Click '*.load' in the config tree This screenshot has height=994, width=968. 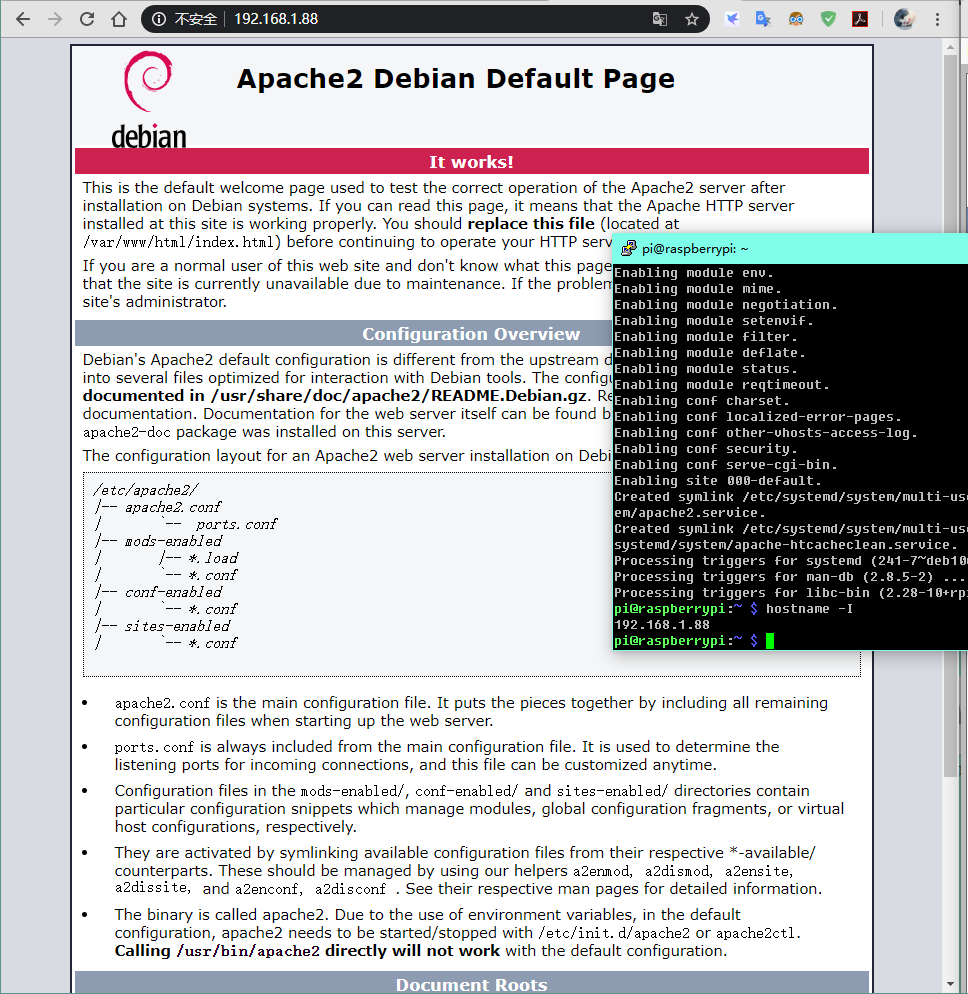tap(213, 558)
